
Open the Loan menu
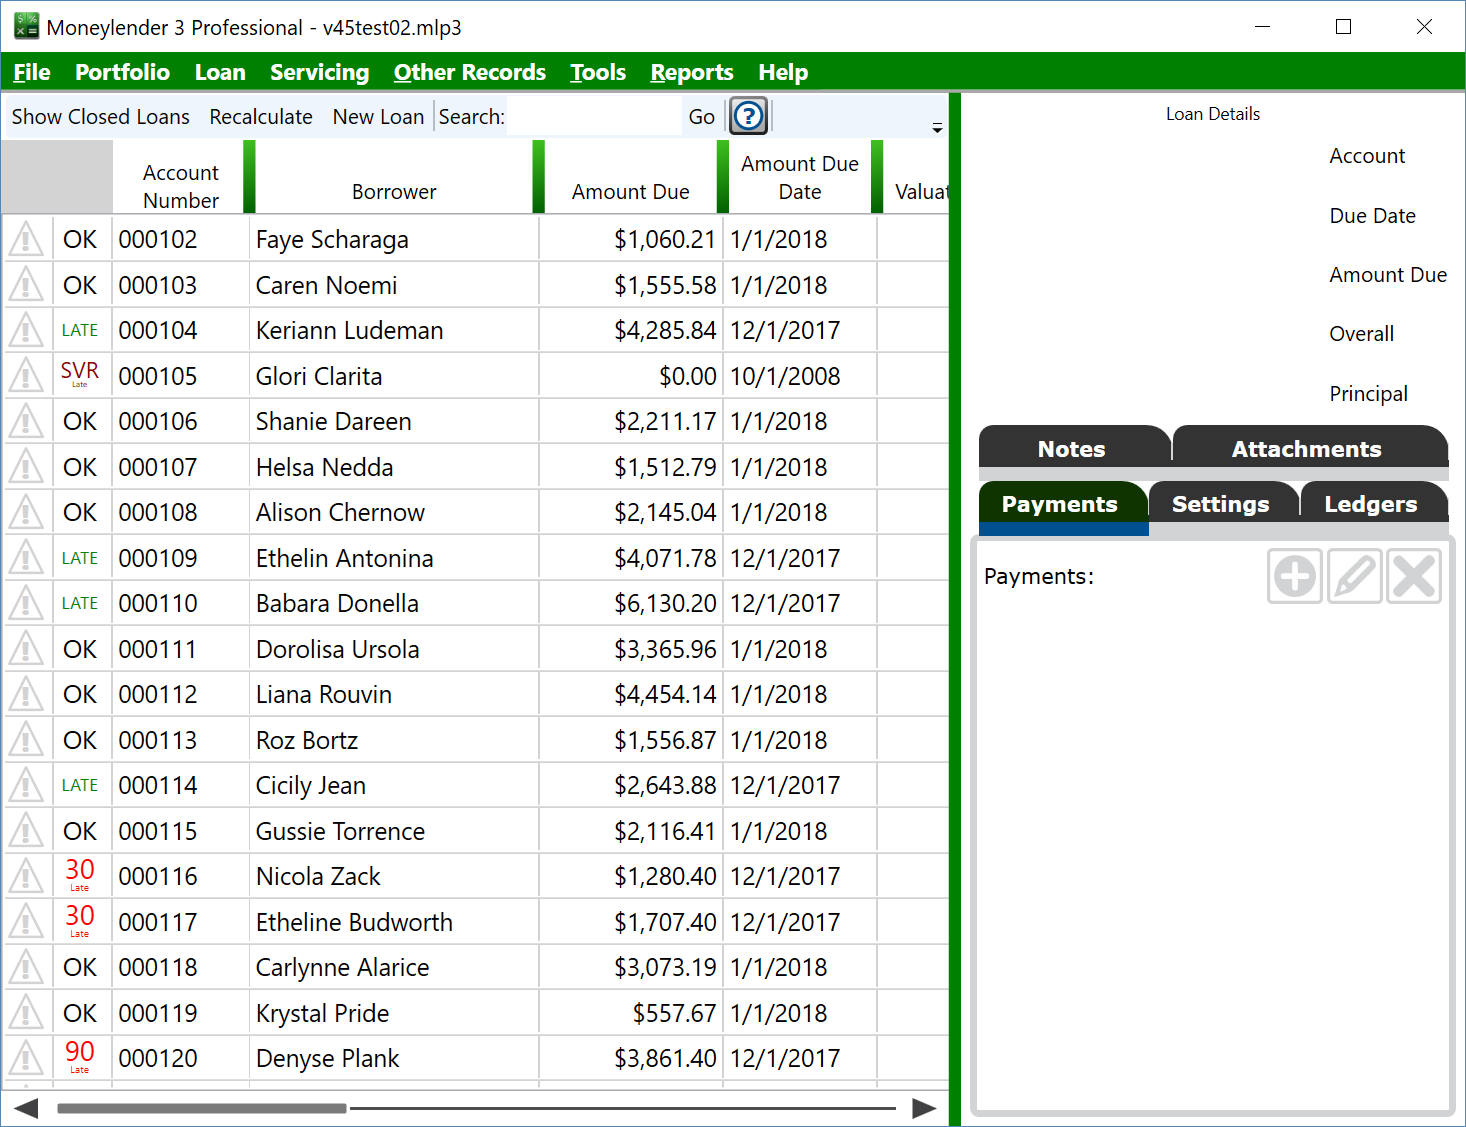coord(220,72)
